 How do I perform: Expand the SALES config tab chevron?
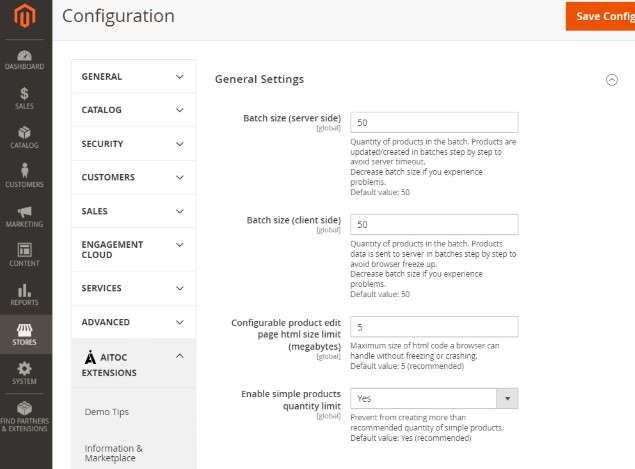pos(180,211)
